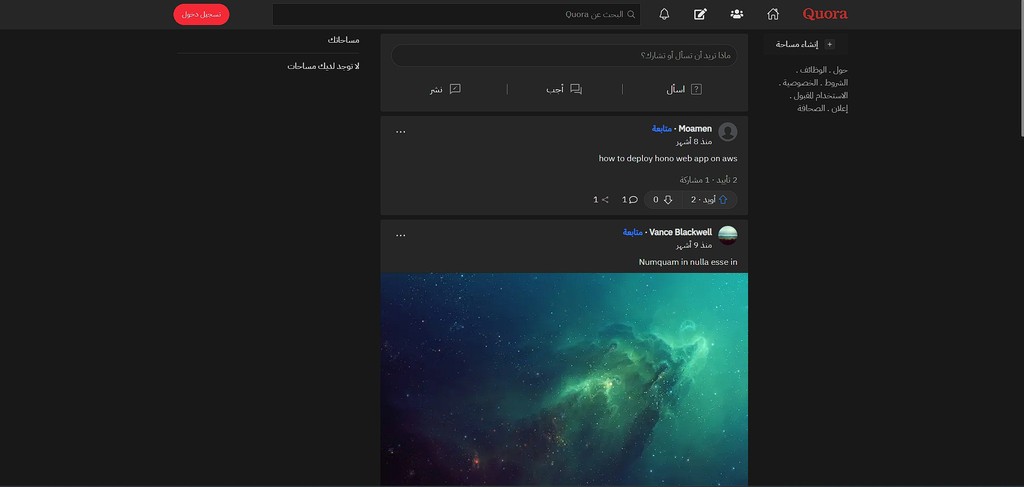
Task: Share the hono web app post
Action: point(601,199)
